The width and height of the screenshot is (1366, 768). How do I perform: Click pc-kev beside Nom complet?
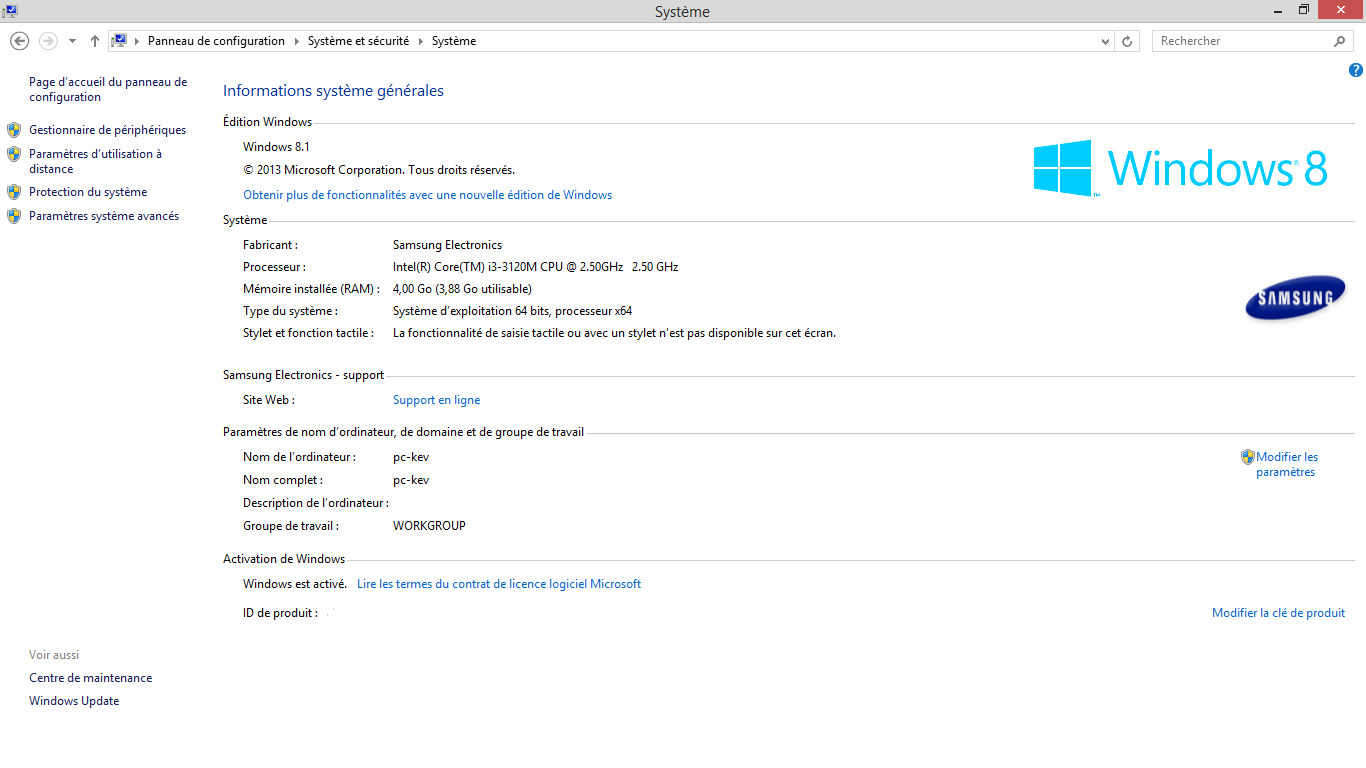411,480
